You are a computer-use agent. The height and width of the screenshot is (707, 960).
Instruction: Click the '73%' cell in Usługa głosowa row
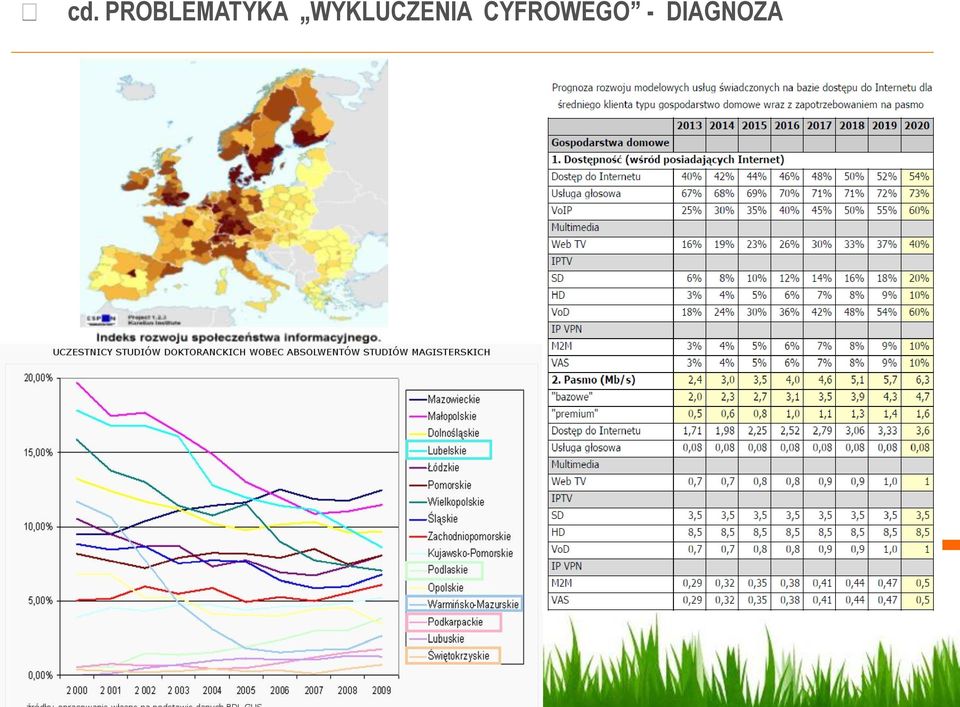tap(918, 193)
